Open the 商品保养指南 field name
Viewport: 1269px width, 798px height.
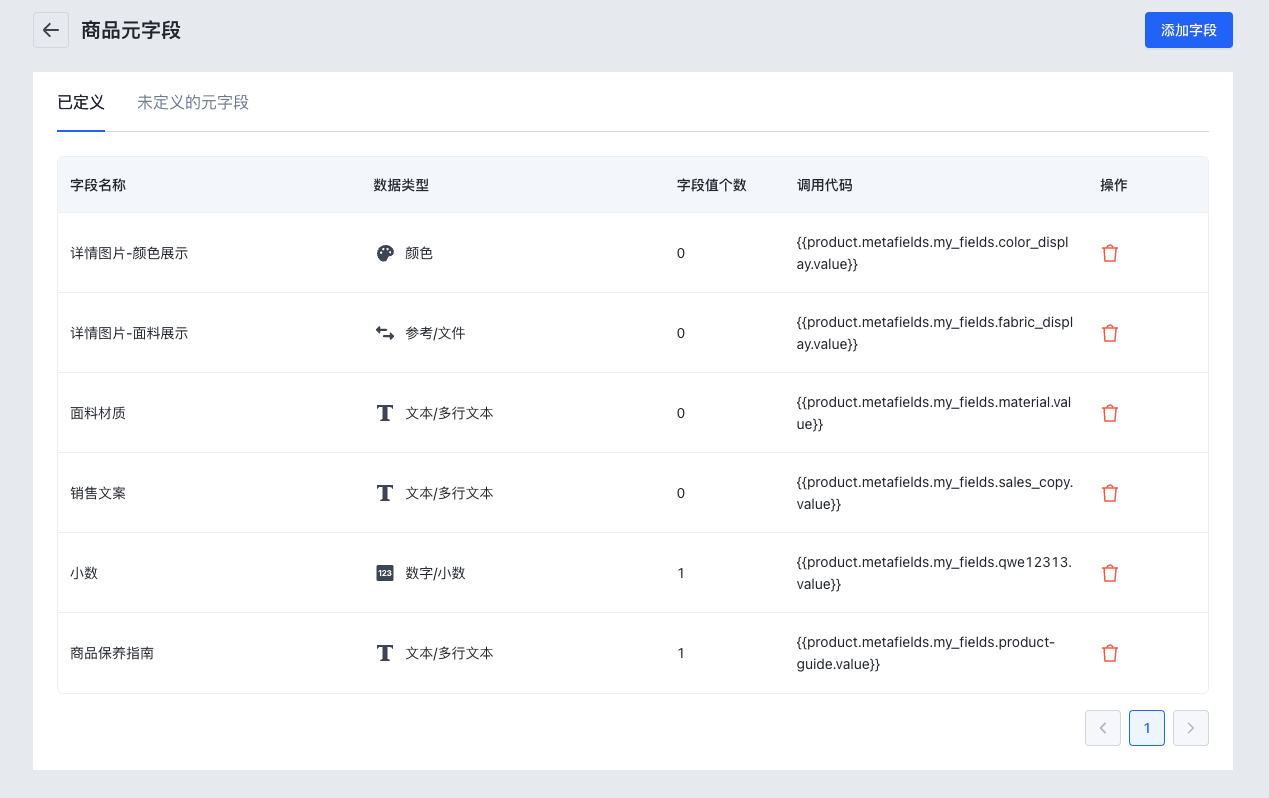coord(112,653)
